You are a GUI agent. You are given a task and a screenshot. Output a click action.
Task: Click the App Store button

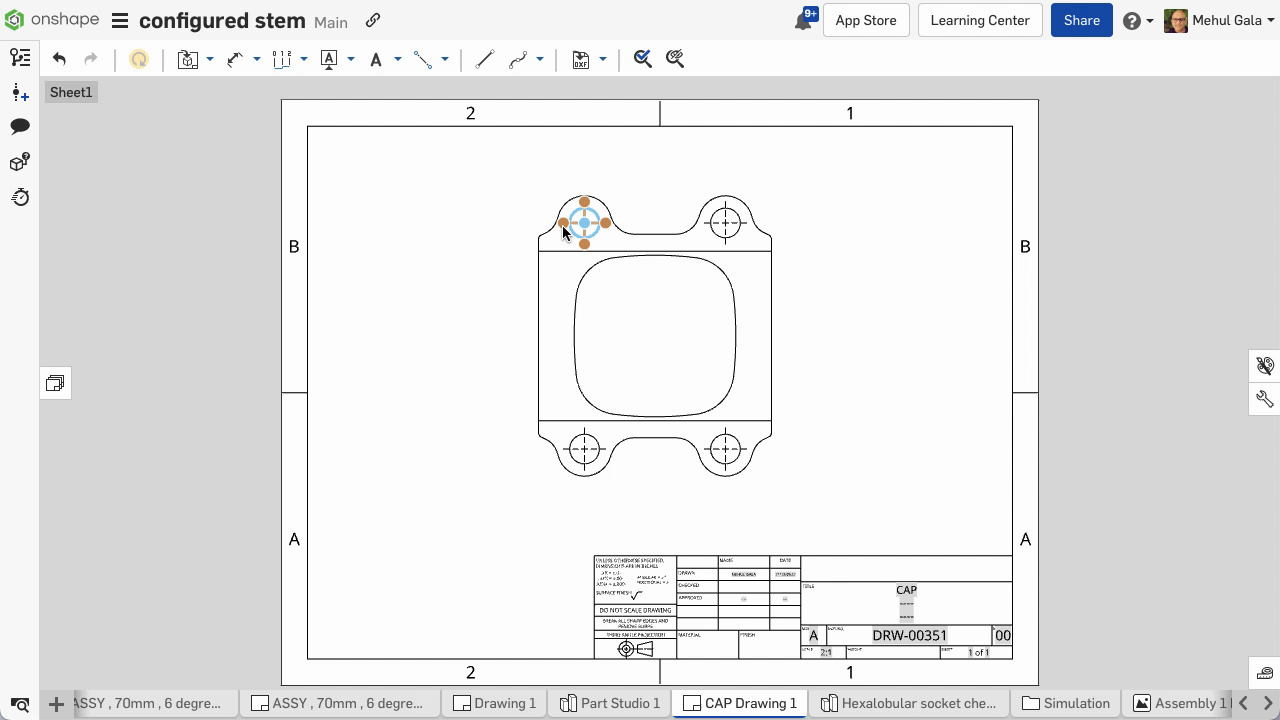tap(865, 21)
